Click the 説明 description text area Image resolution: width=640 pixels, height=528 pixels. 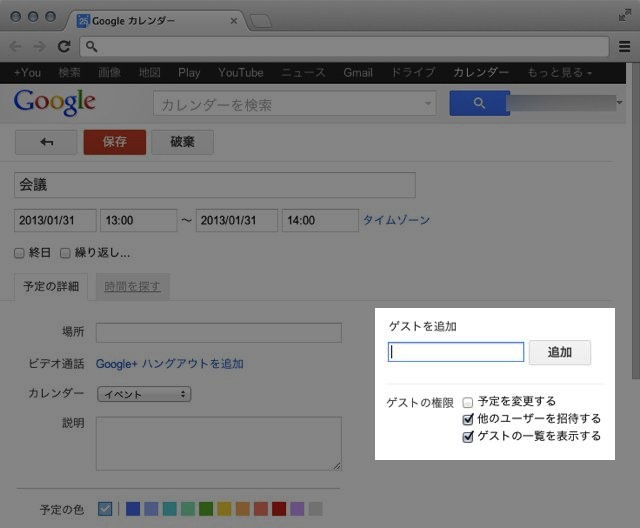pos(219,444)
